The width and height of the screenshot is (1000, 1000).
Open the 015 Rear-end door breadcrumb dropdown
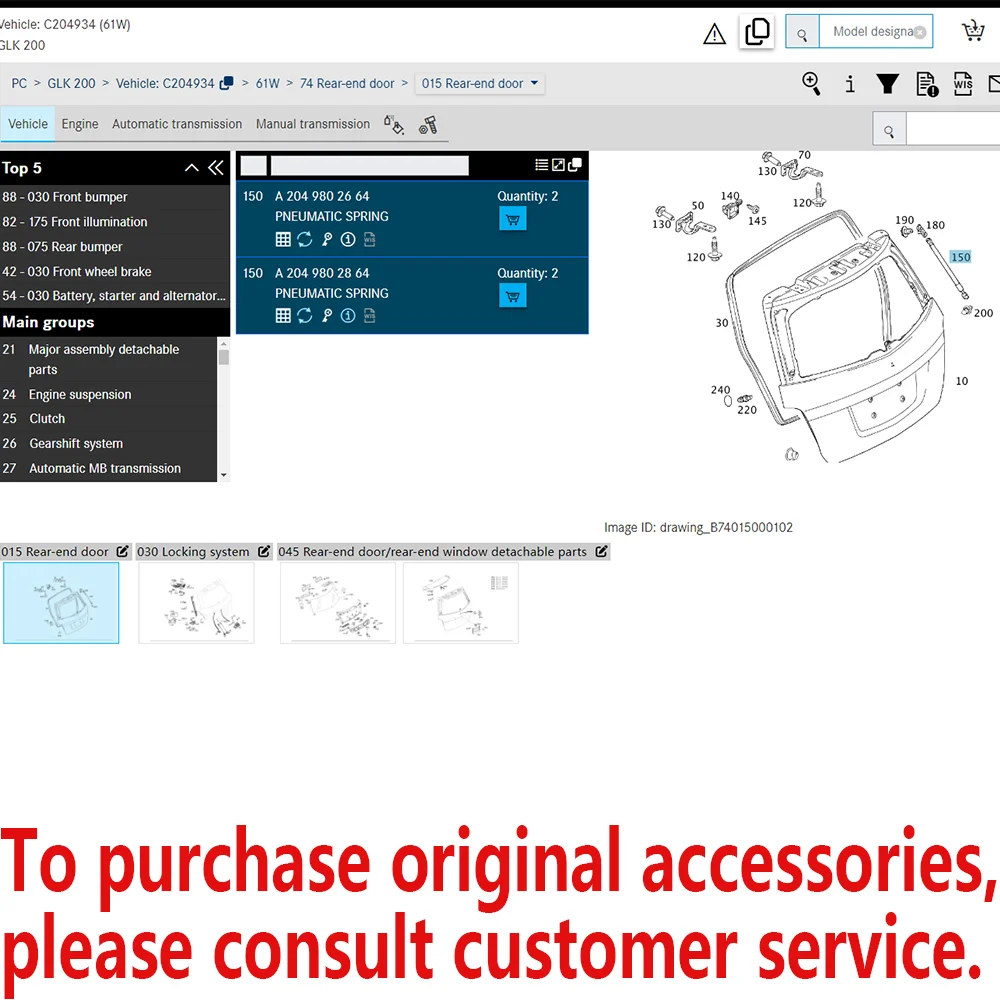coord(480,84)
